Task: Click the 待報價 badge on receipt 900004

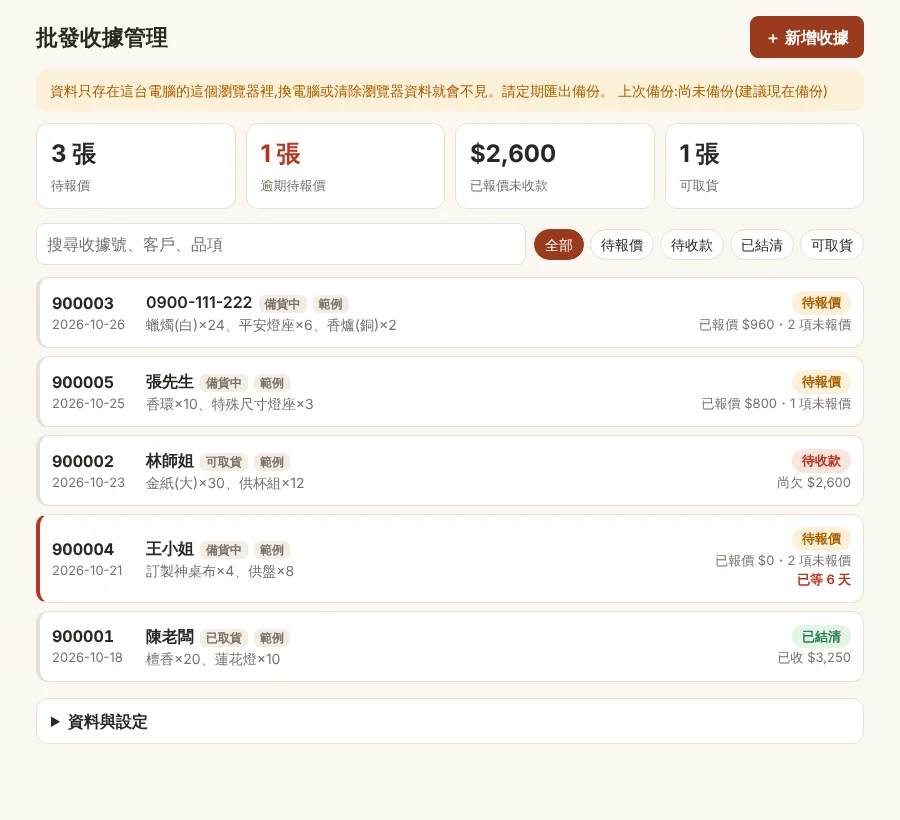Action: tap(821, 539)
